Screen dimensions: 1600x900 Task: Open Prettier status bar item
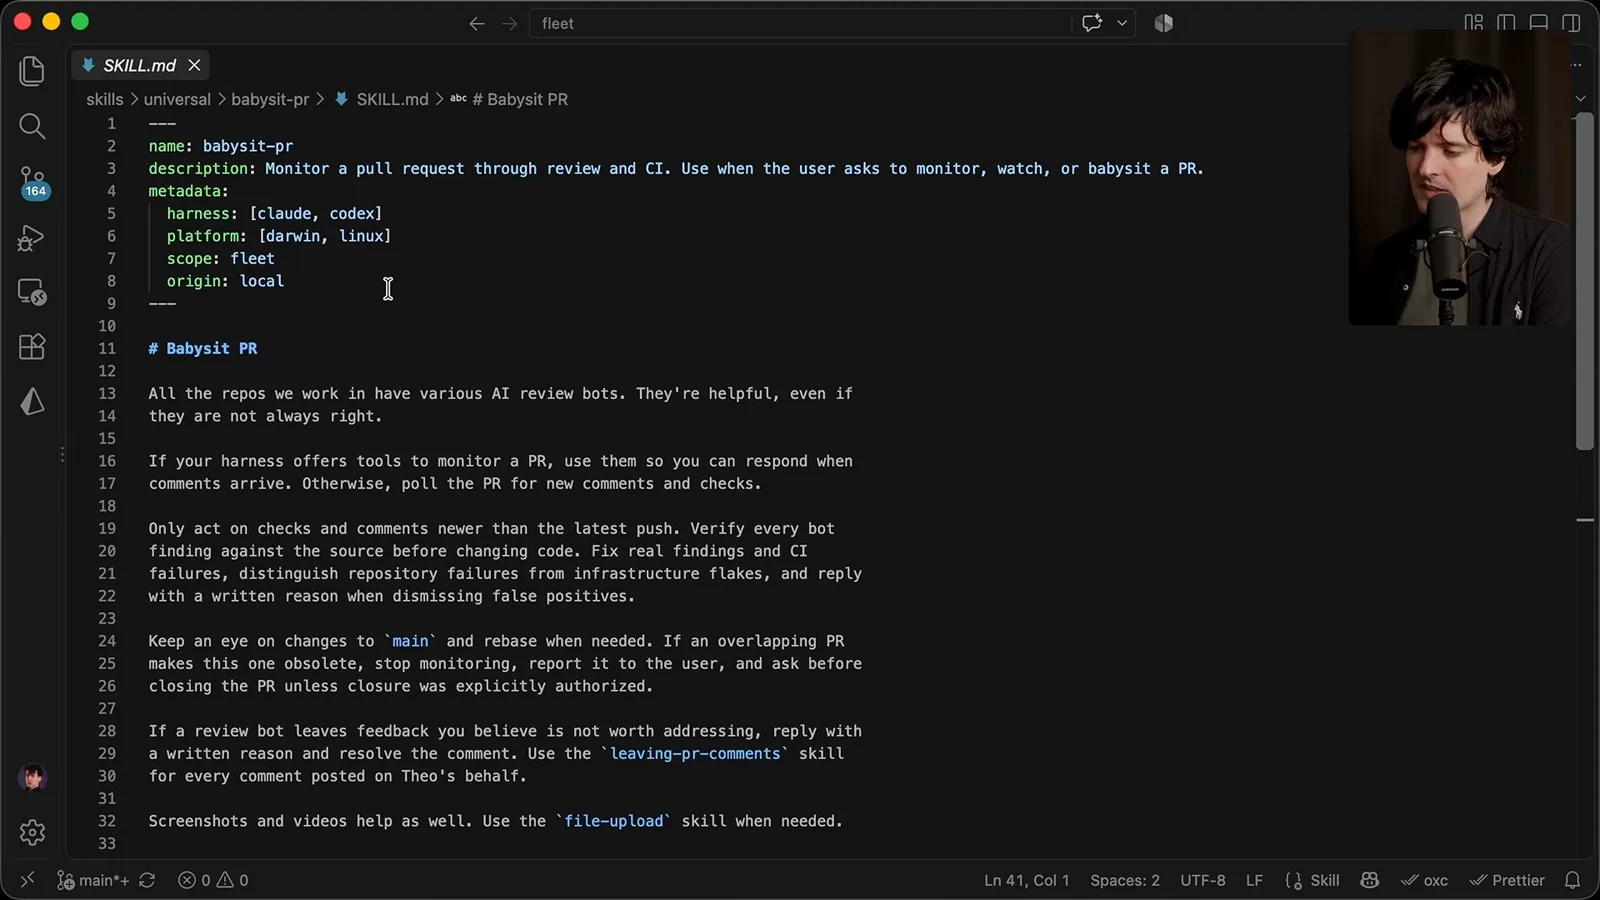pos(1507,880)
